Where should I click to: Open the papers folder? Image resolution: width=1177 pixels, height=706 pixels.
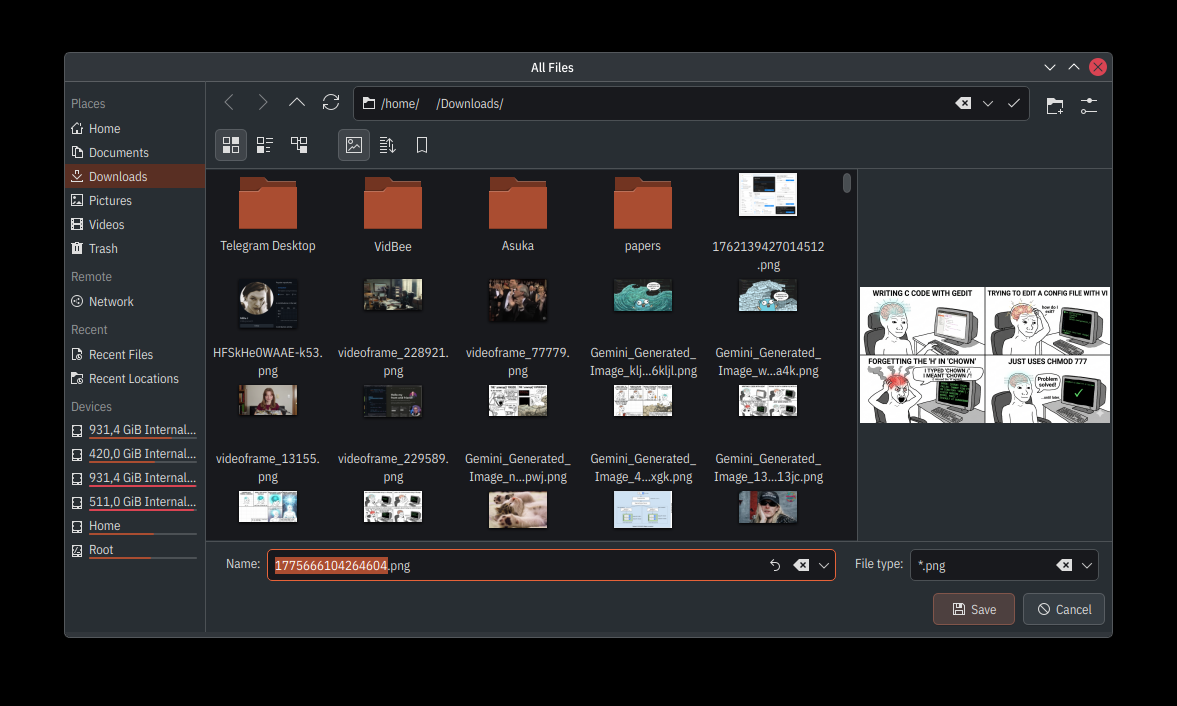tap(643, 214)
